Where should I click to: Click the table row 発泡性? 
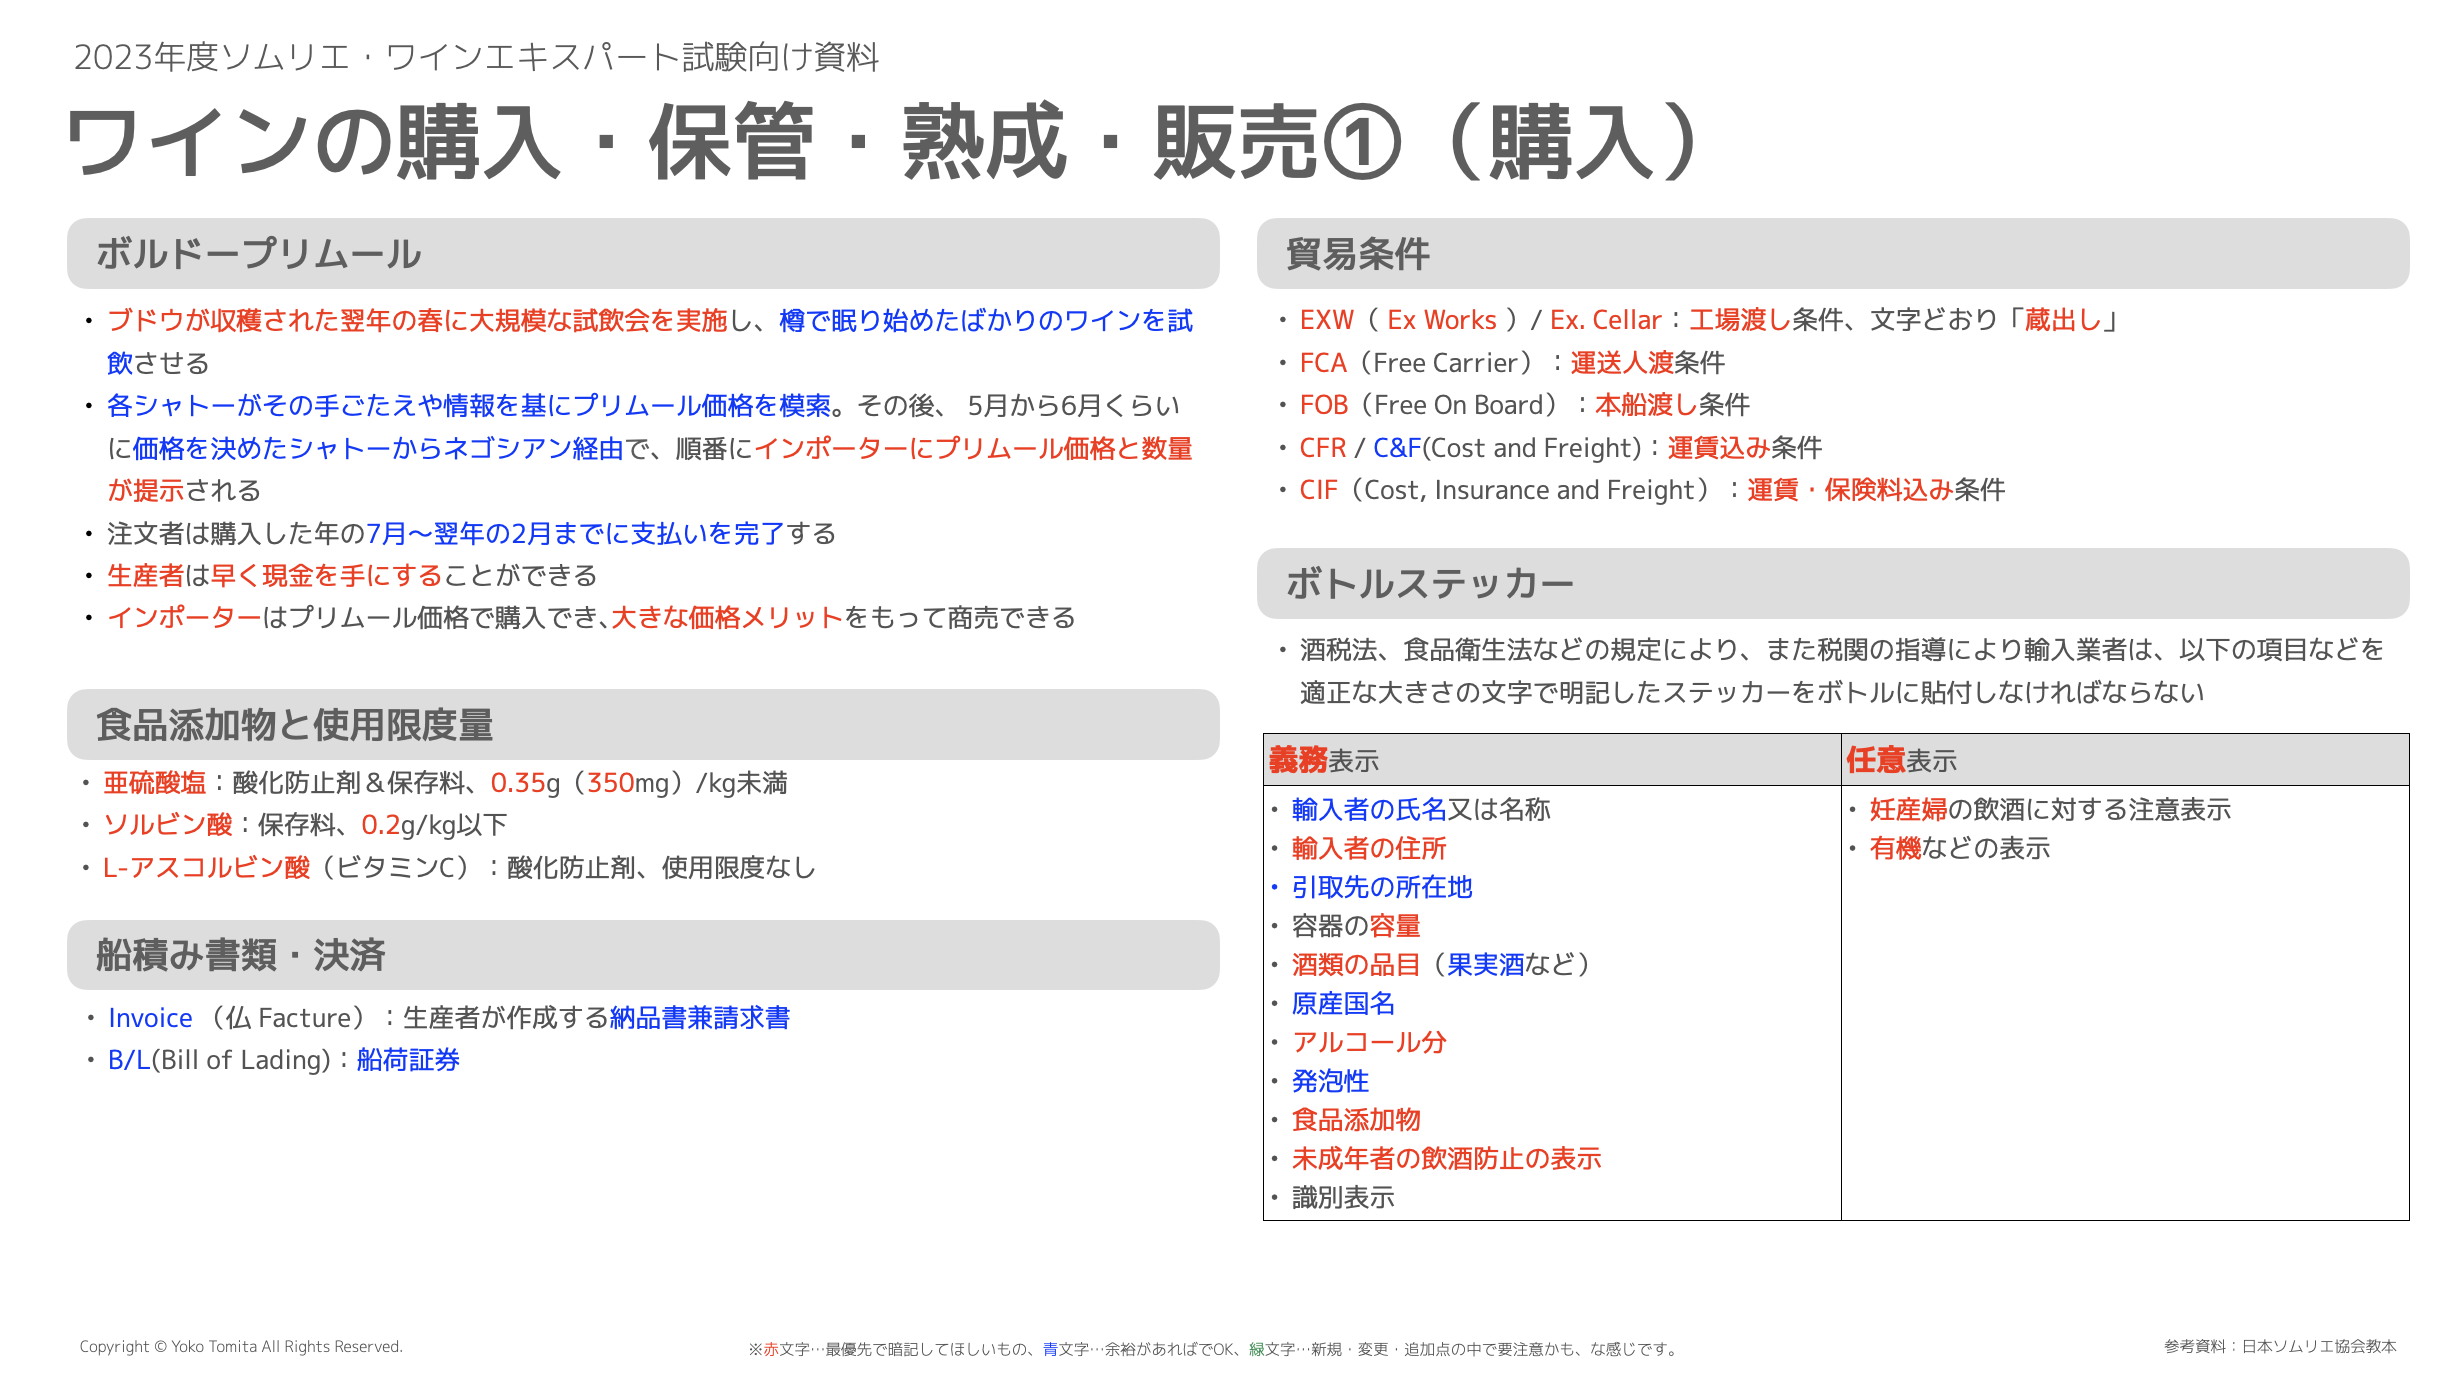(1330, 1081)
